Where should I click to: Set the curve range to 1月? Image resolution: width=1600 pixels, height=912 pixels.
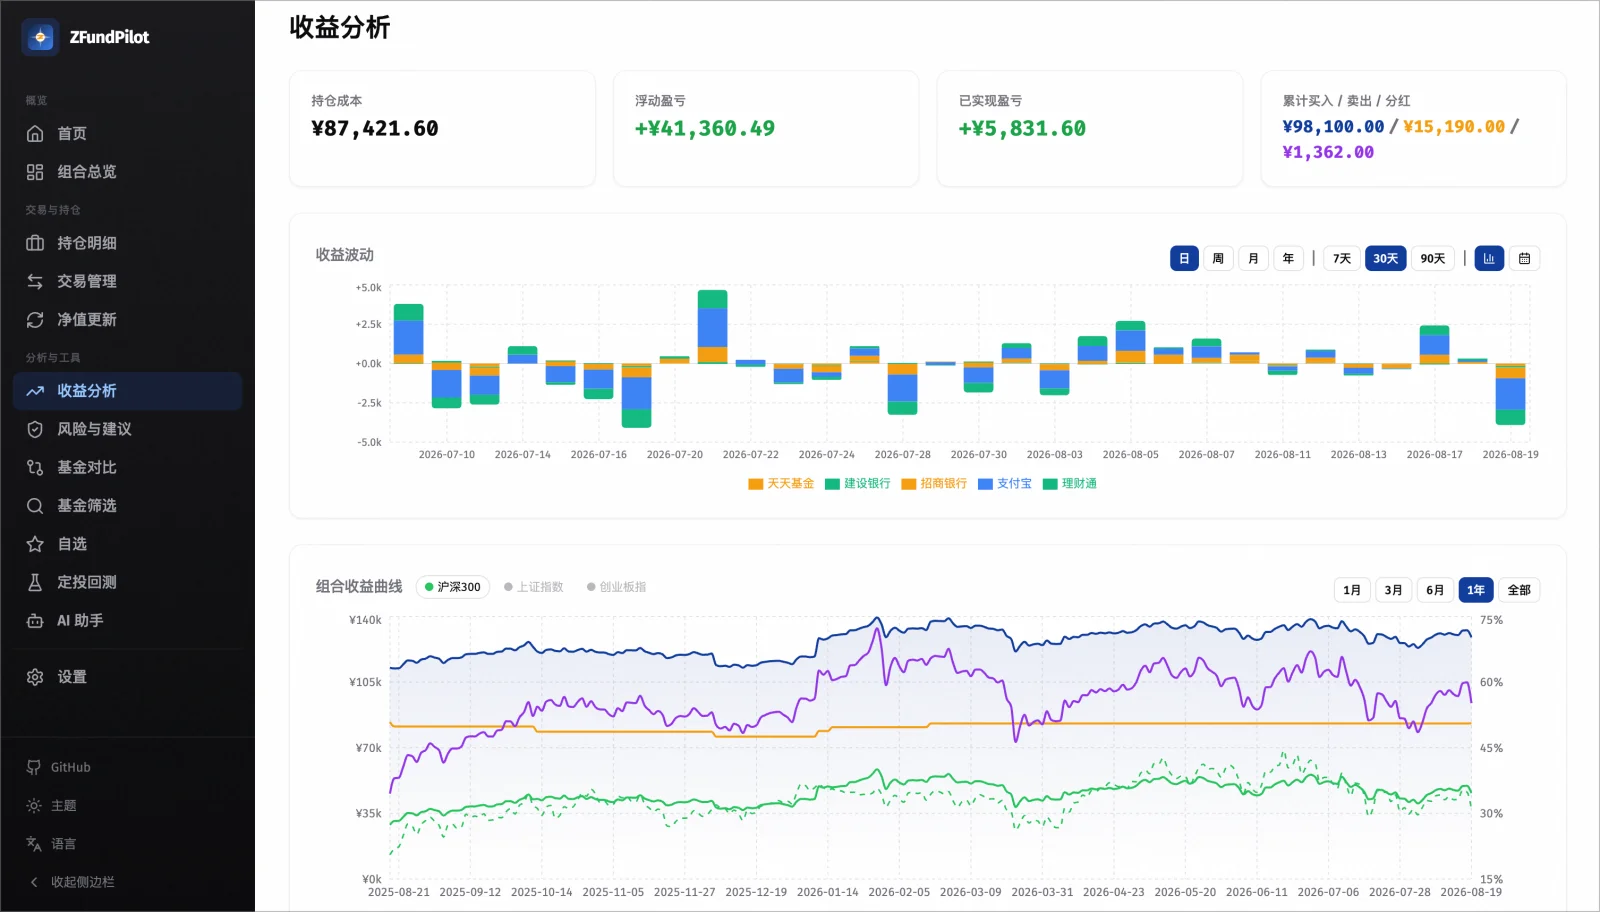[1352, 590]
